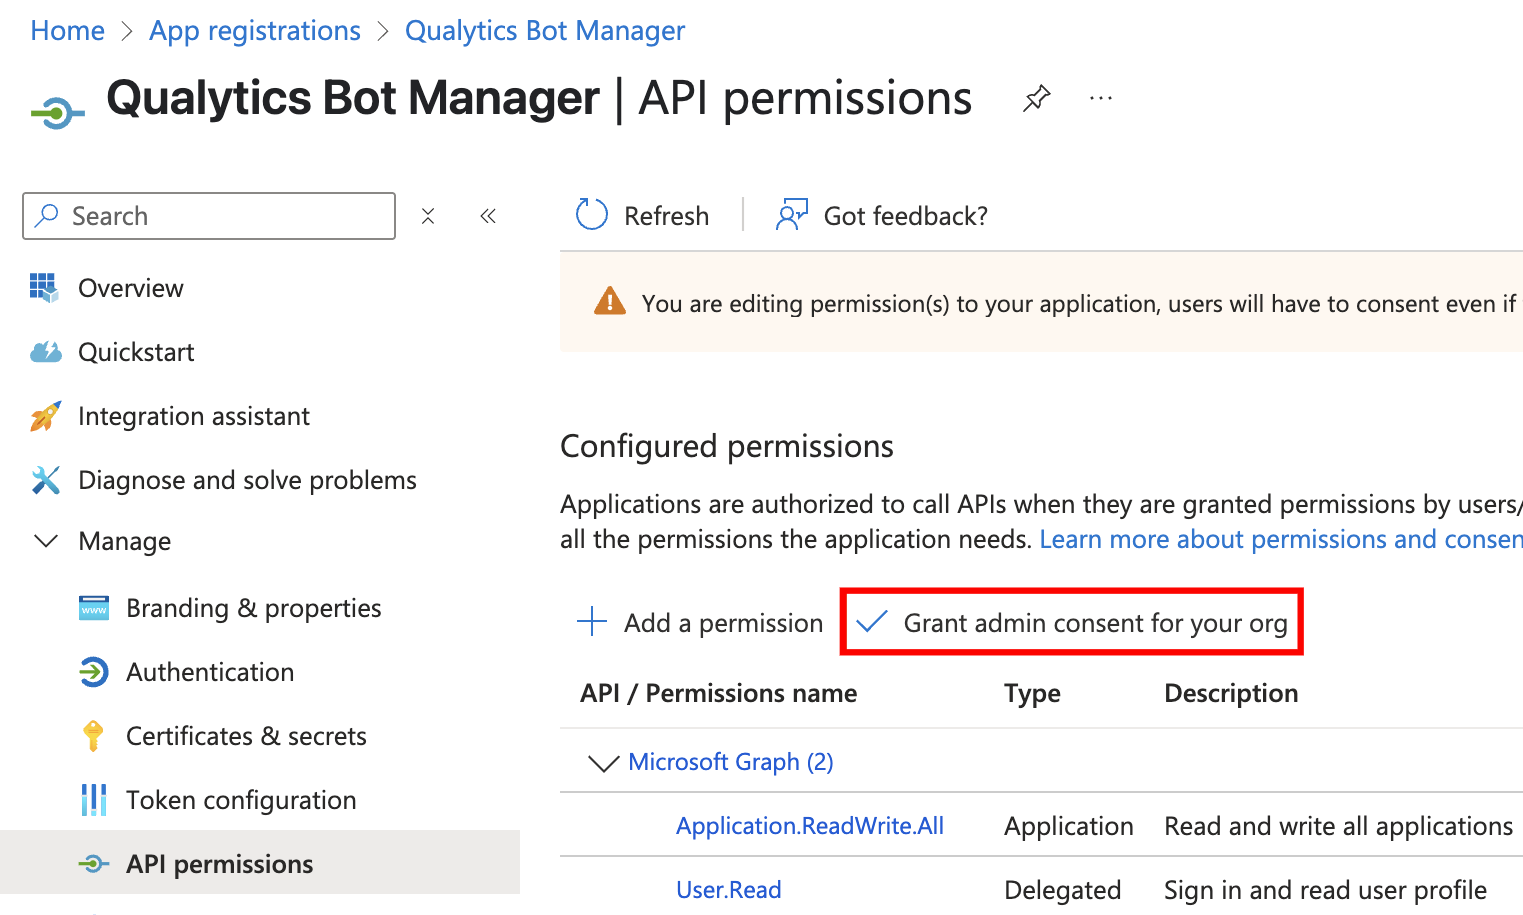Click 'Read and write all applications' description
1523x915 pixels.
point(1338,826)
